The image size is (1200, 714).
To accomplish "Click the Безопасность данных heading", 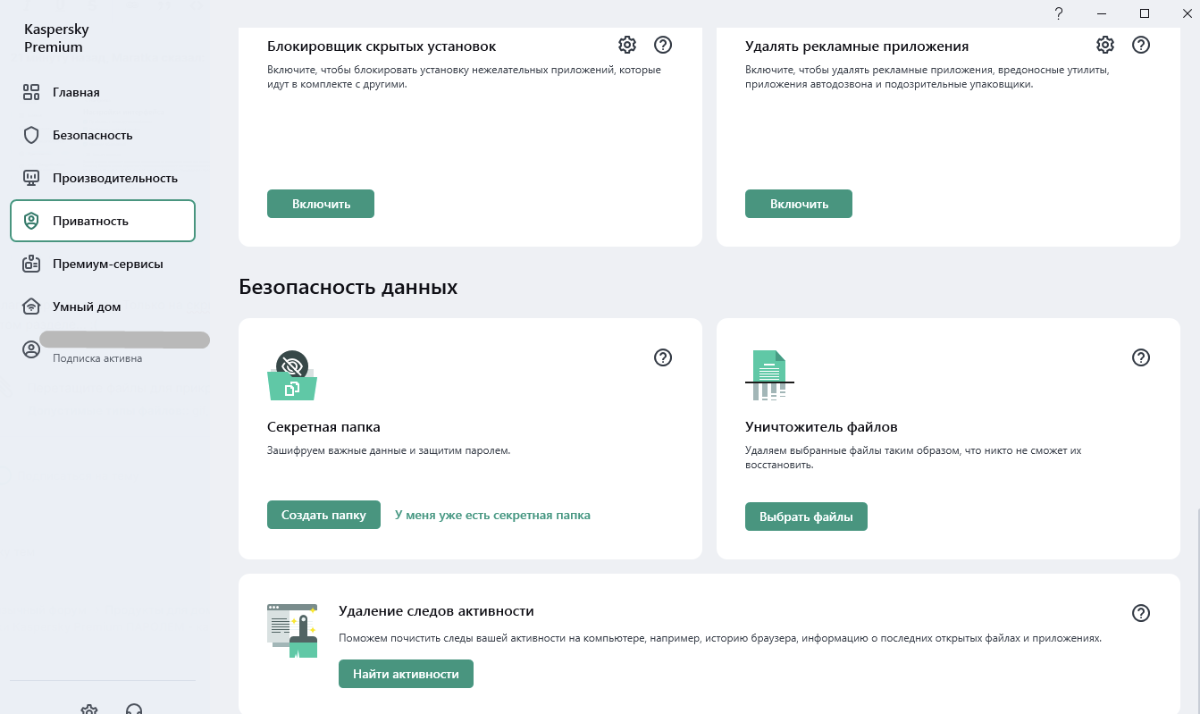I will point(348,287).
